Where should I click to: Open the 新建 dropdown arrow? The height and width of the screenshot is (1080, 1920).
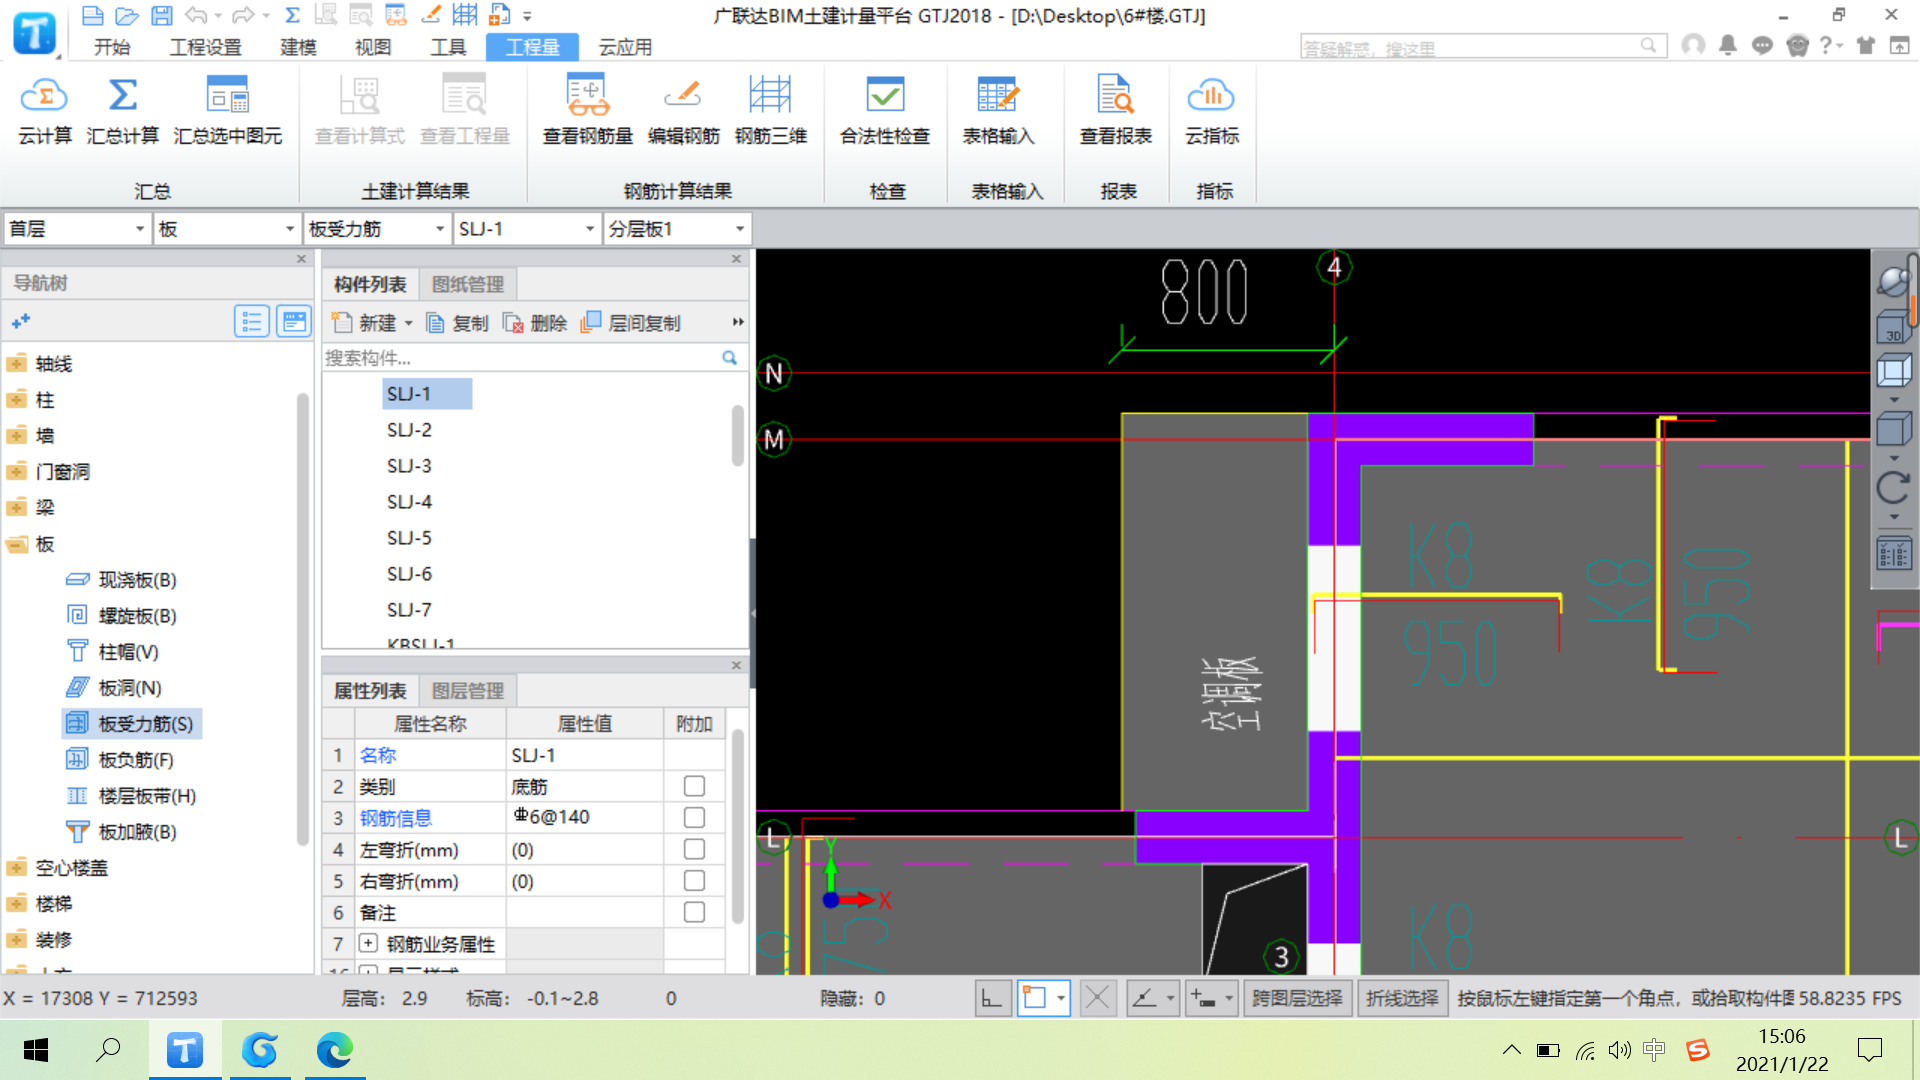(x=409, y=323)
